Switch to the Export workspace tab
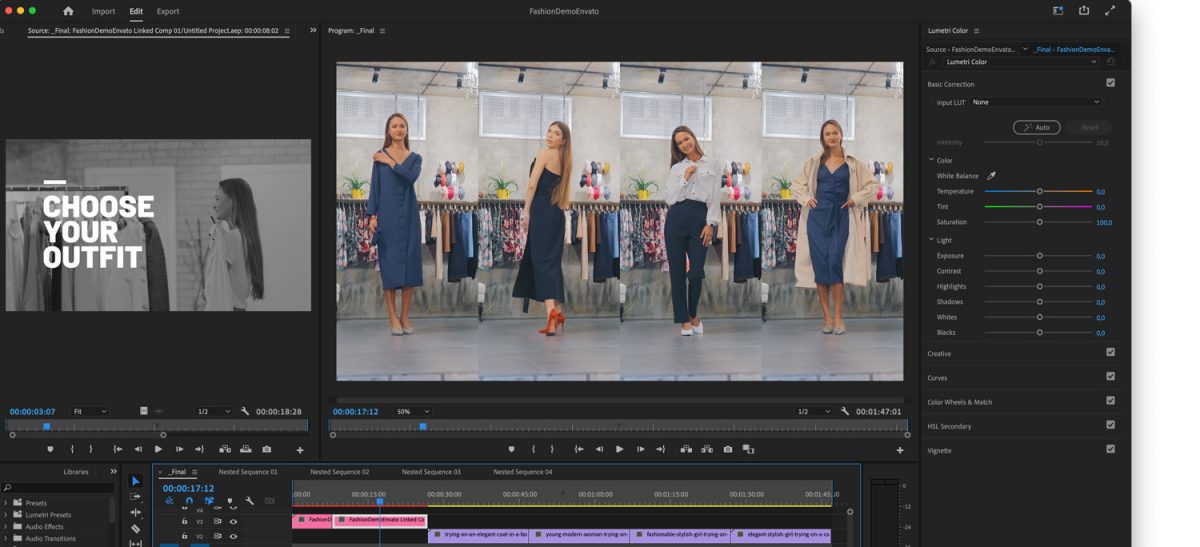1200x547 pixels. tap(168, 11)
